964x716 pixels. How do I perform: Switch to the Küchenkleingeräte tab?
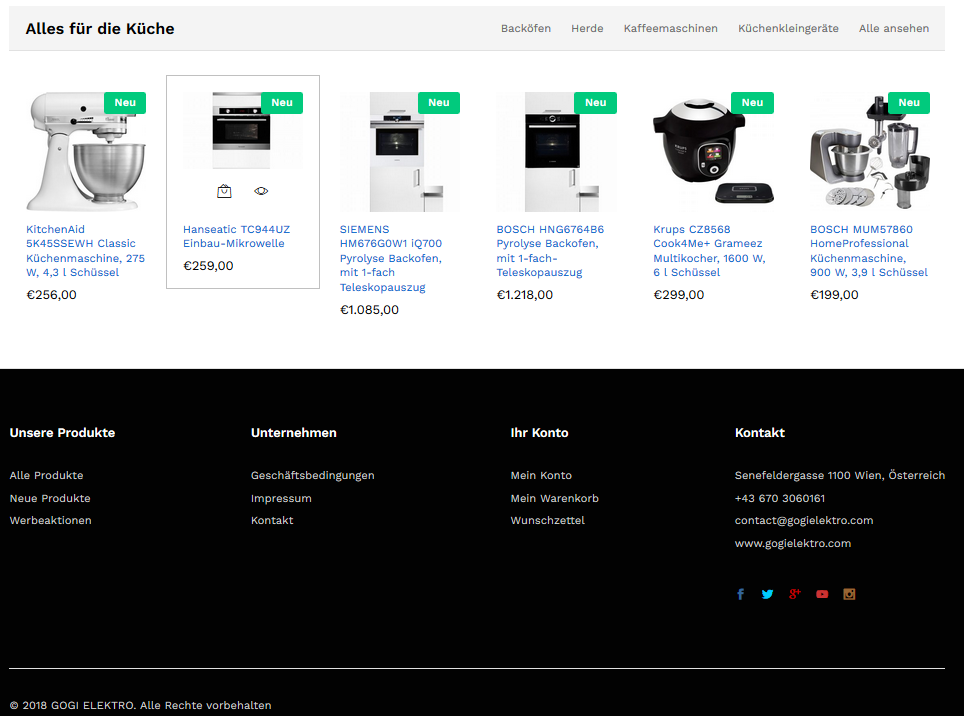pyautogui.click(x=788, y=28)
